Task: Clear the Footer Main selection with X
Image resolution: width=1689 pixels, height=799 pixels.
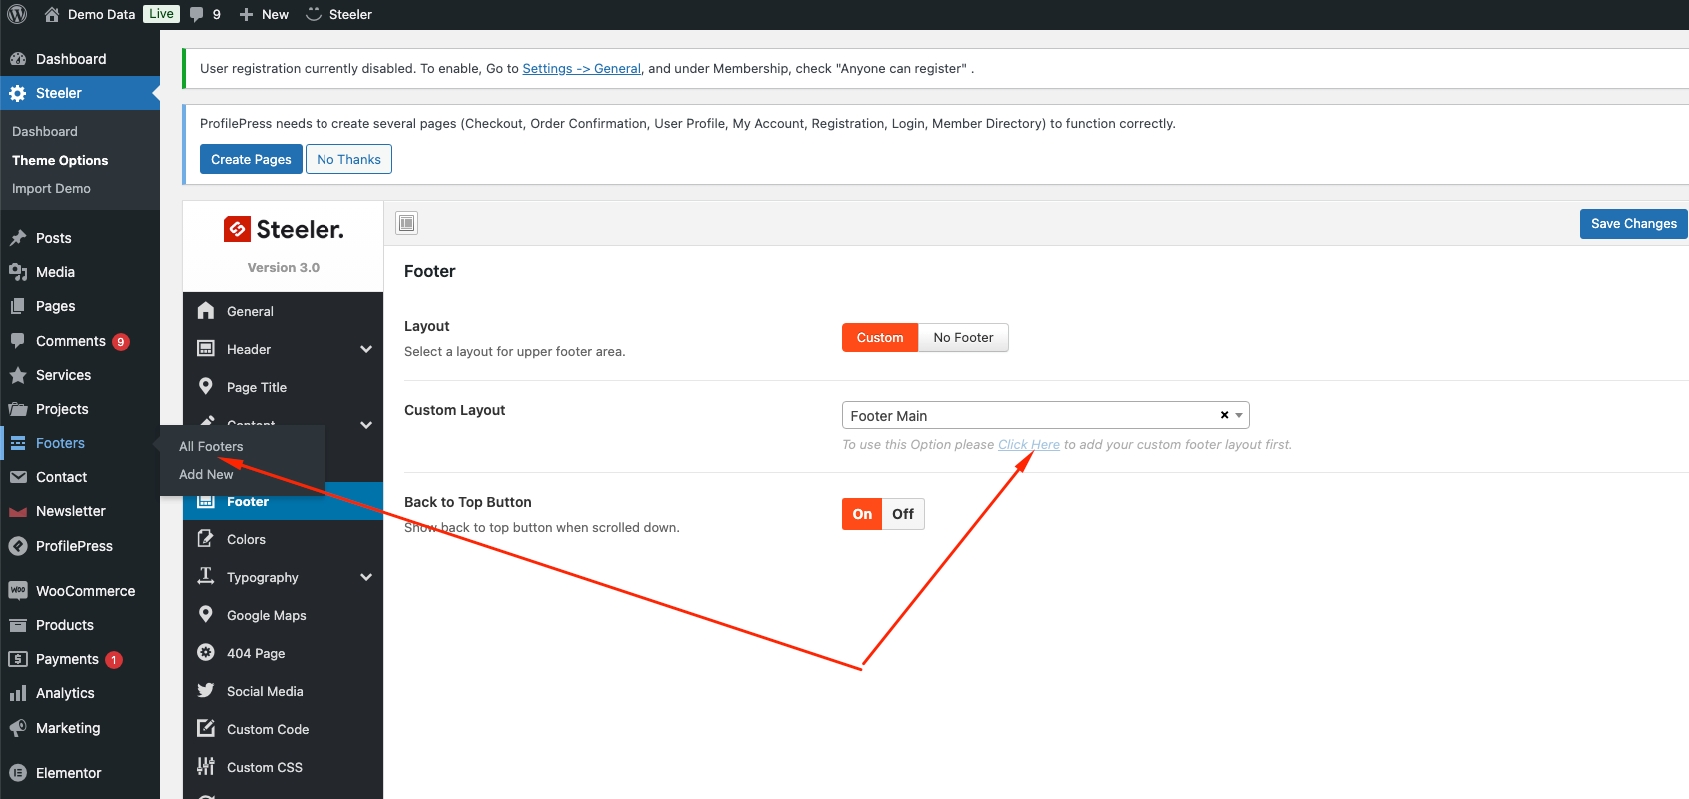Action: pyautogui.click(x=1224, y=415)
